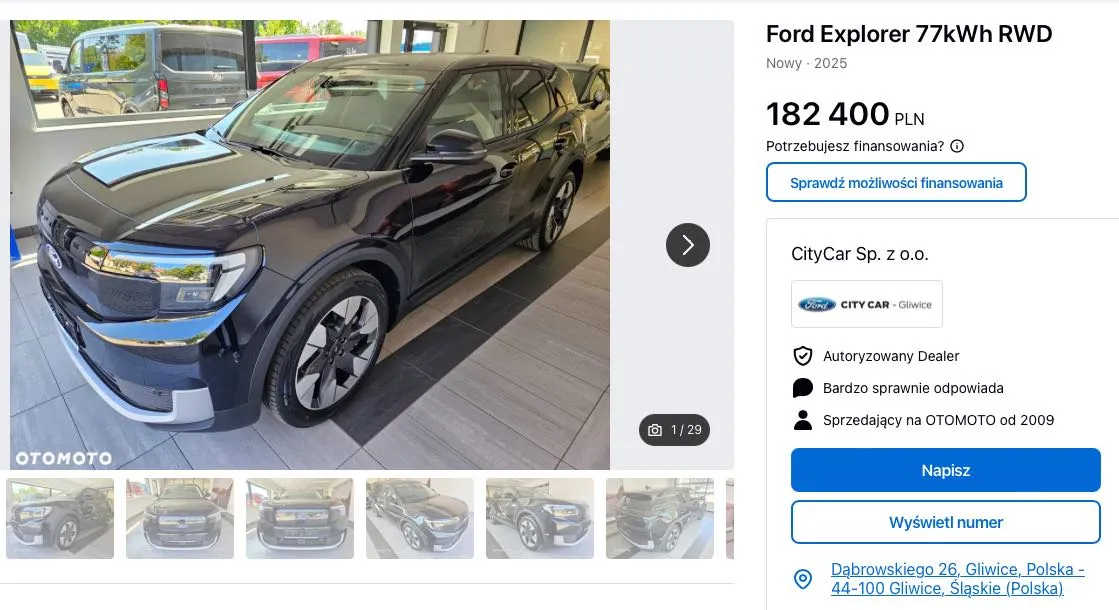1119x610 pixels.
Task: Click the Ford City Car Gliwice logo
Action: point(866,304)
